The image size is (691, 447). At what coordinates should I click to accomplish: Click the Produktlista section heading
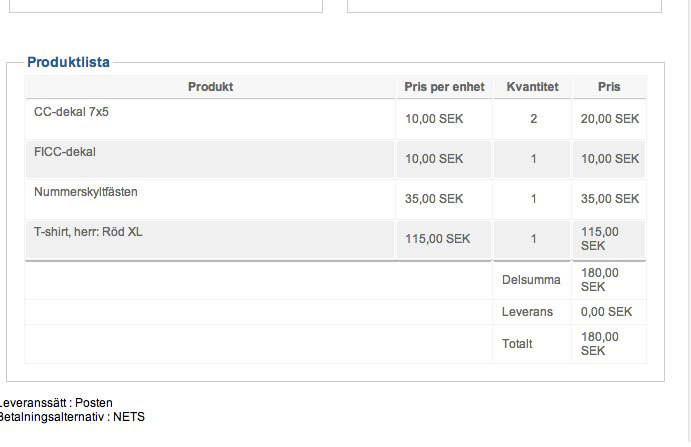coord(68,62)
